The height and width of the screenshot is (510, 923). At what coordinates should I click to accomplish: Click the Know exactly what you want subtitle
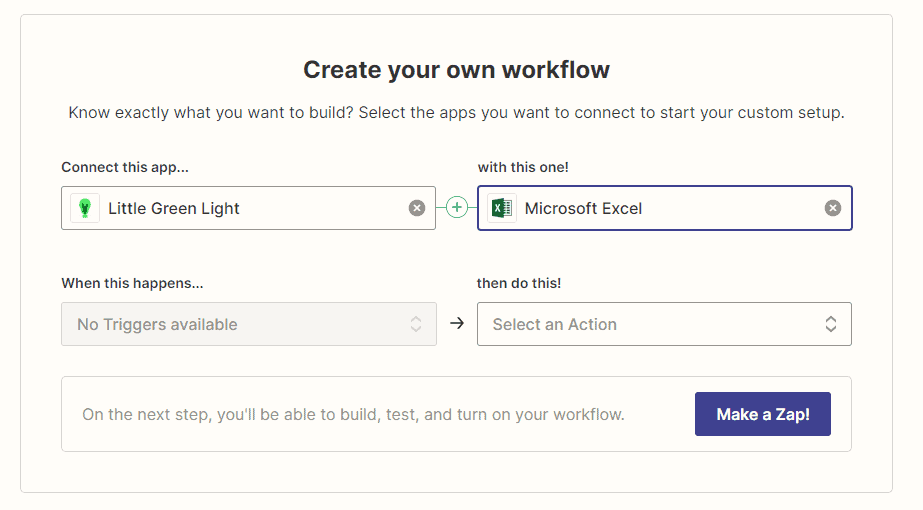pyautogui.click(x=456, y=112)
